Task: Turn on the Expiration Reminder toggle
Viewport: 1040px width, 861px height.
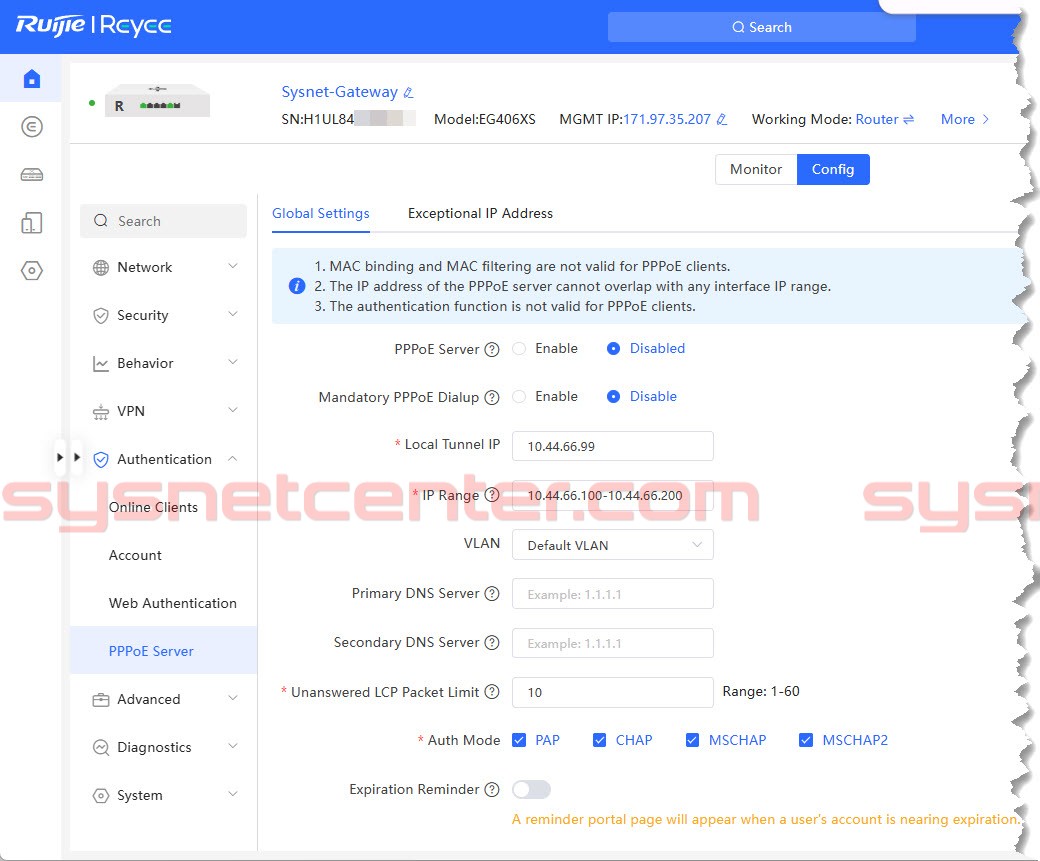Action: [x=531, y=789]
